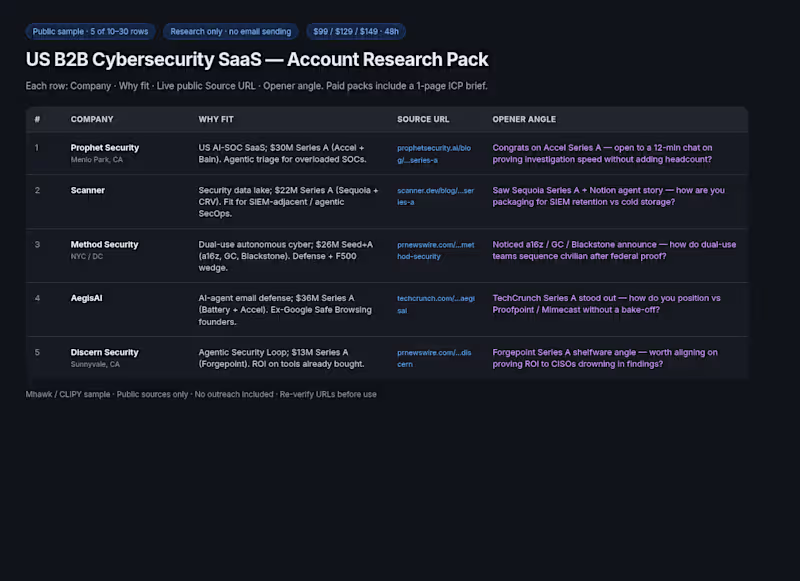
Task: Open the prnewswire Method Security link
Action: pyautogui.click(x=436, y=250)
